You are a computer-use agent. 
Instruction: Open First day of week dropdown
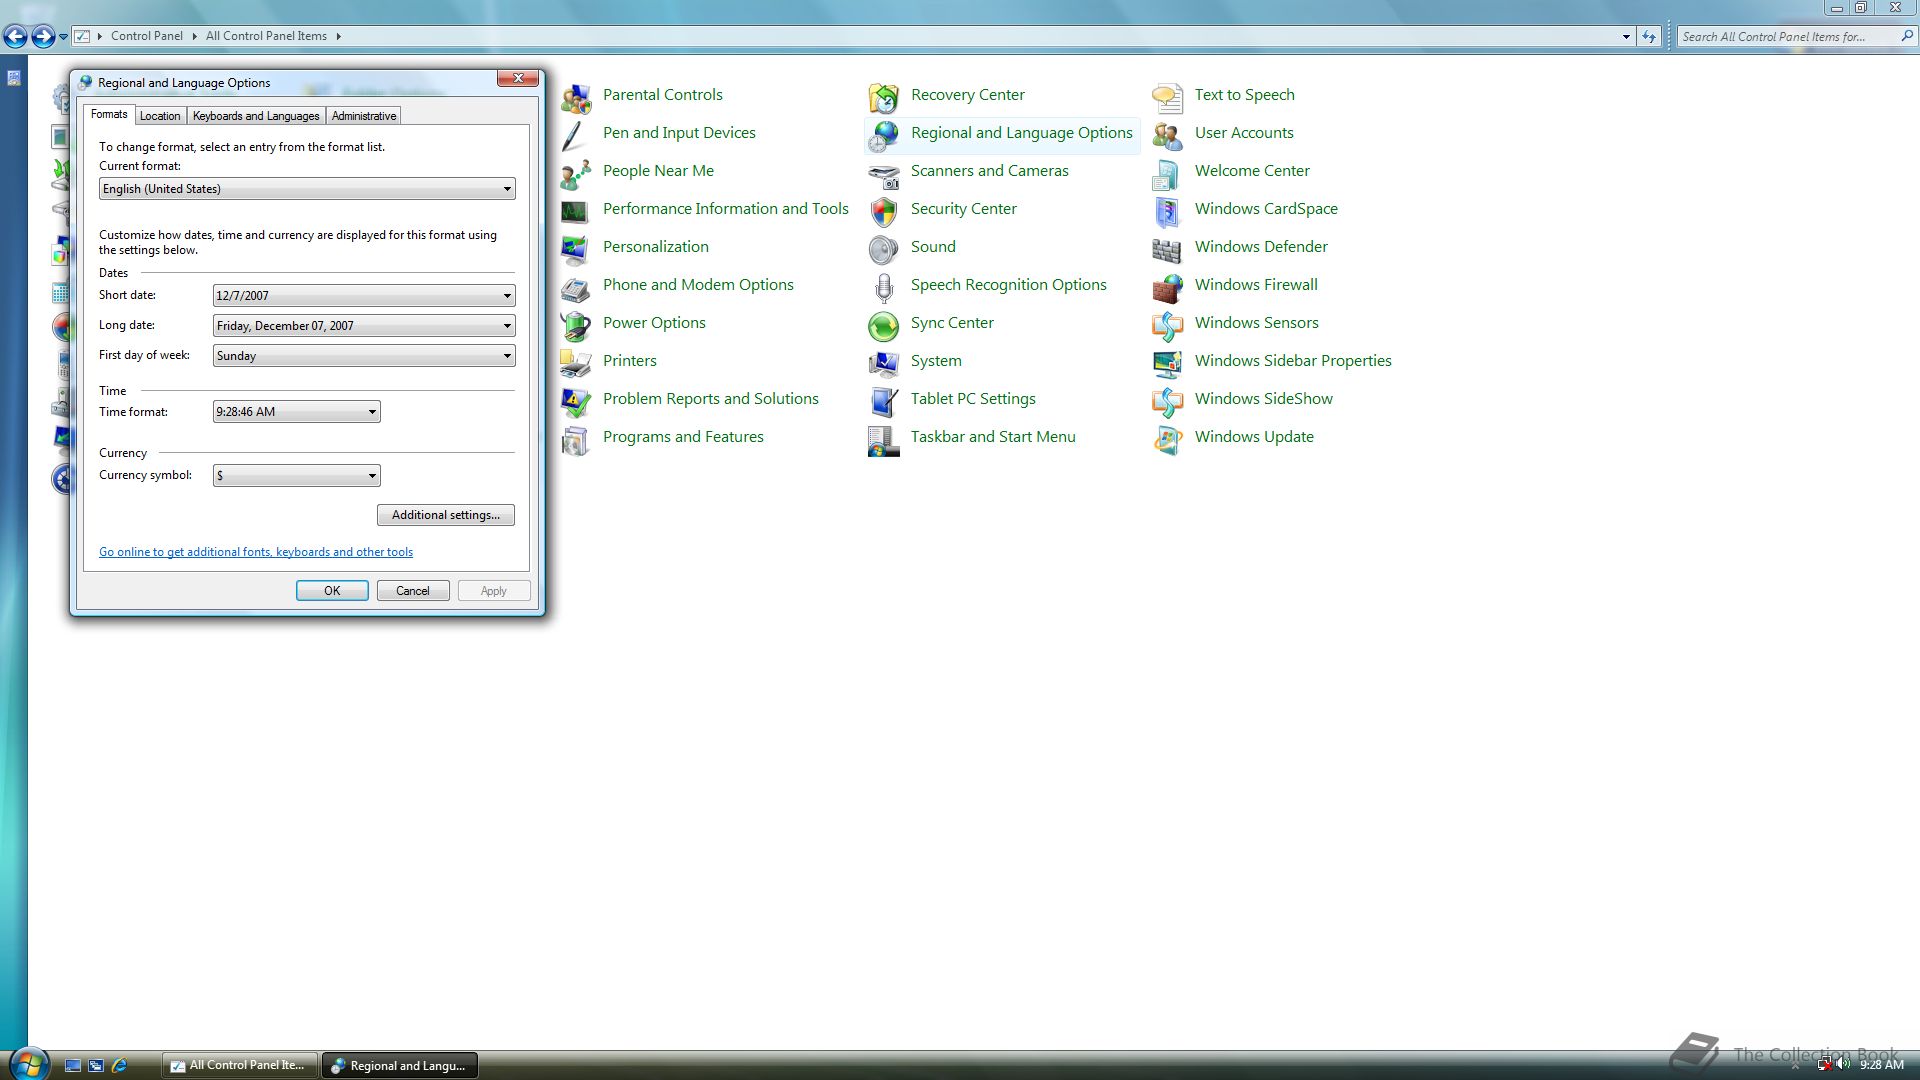(x=364, y=355)
